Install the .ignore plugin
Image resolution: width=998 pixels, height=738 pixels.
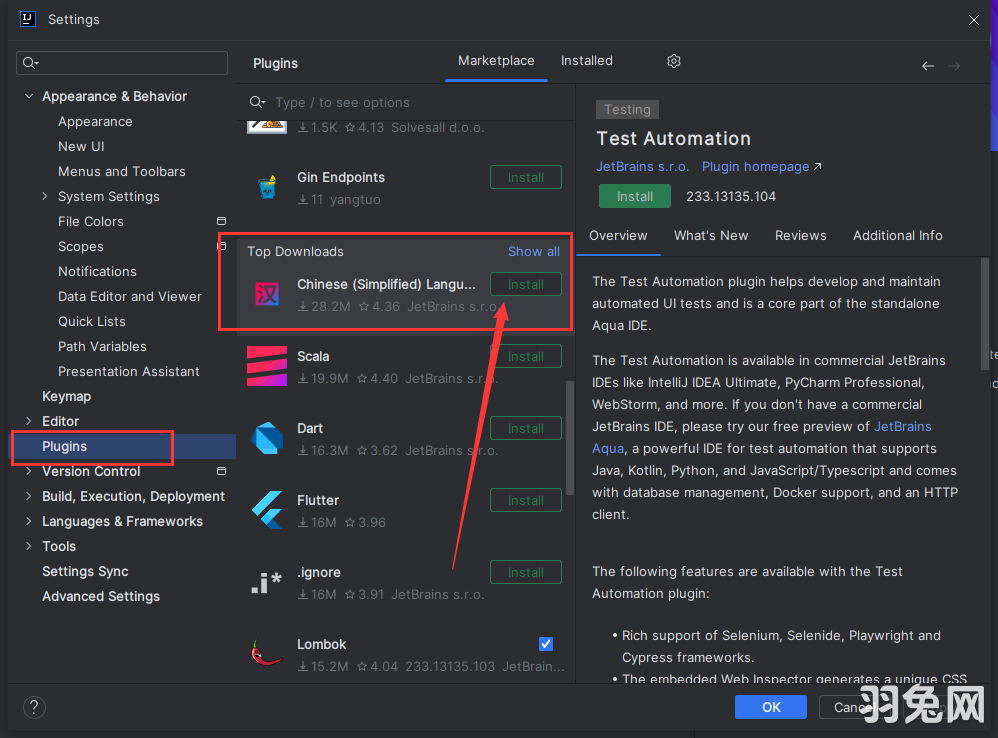(526, 572)
